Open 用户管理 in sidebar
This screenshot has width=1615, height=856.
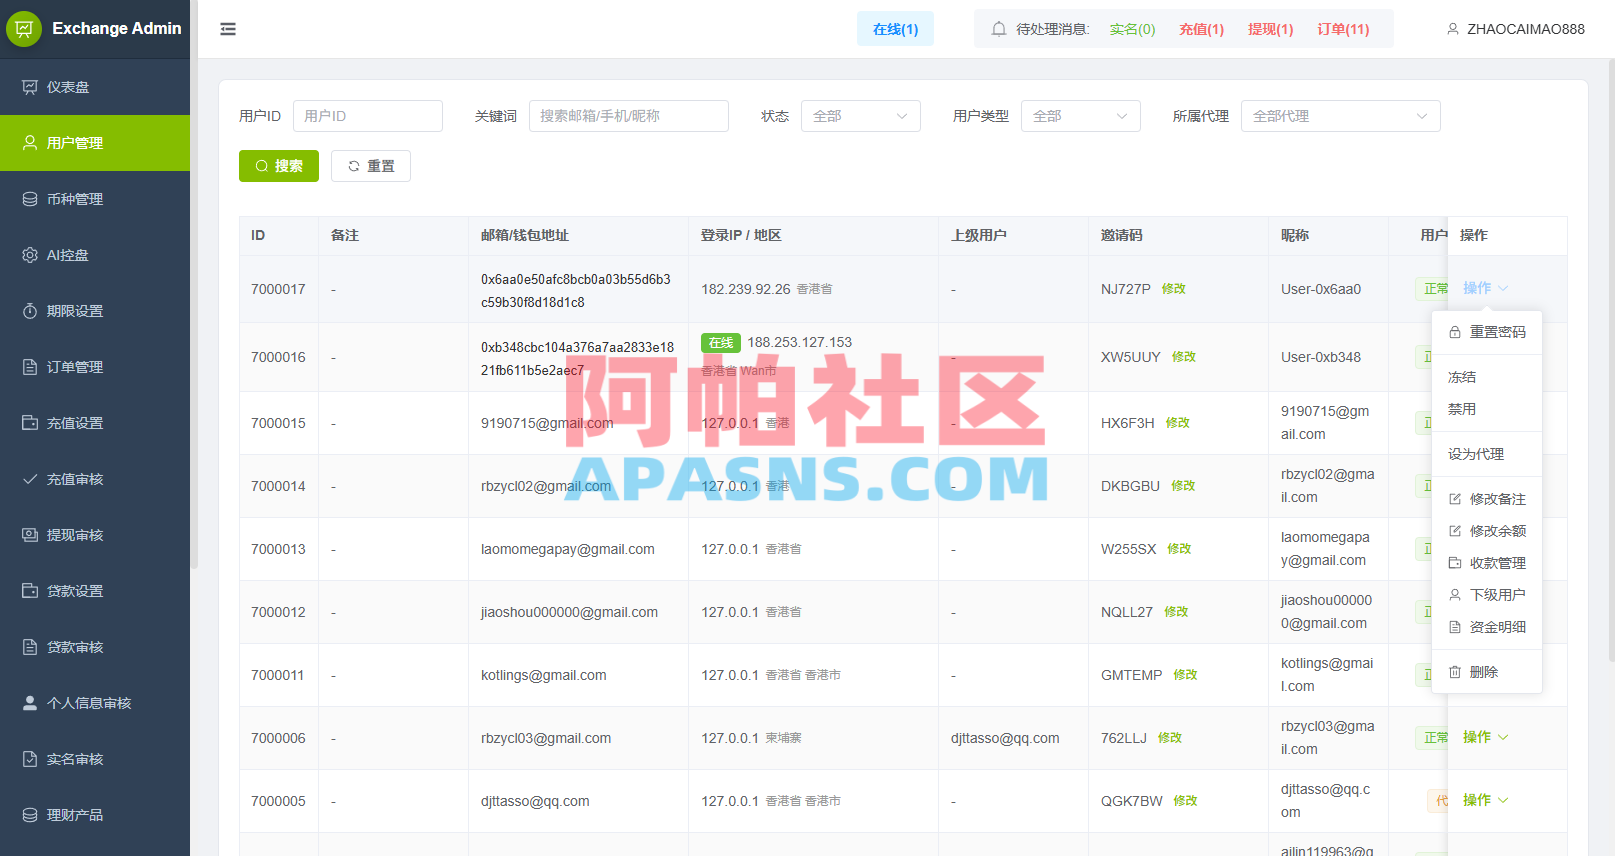point(95,143)
